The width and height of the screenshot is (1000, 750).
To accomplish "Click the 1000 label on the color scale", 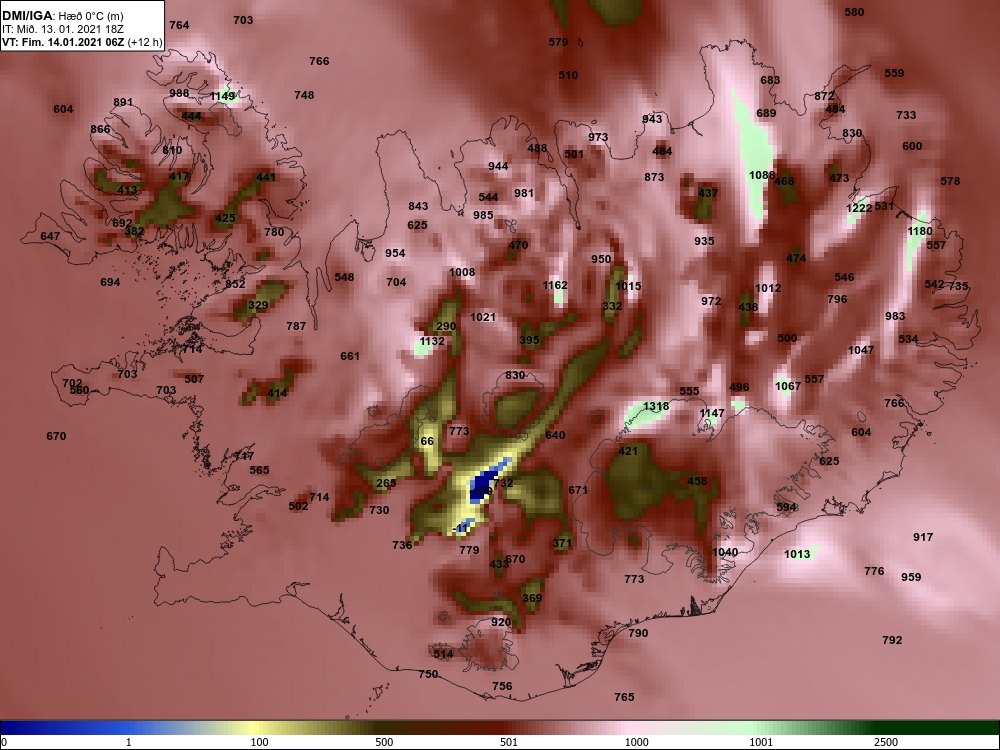I will [637, 742].
